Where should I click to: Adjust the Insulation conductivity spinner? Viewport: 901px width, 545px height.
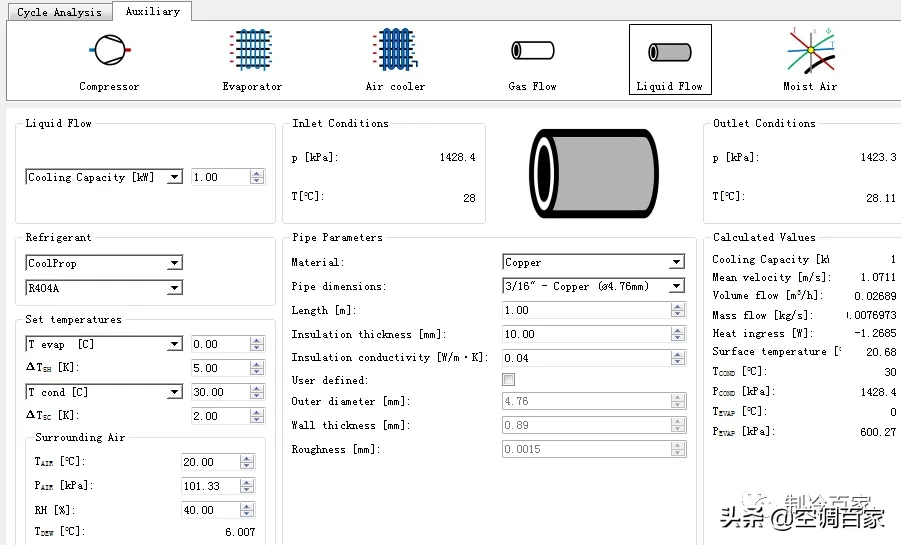678,358
